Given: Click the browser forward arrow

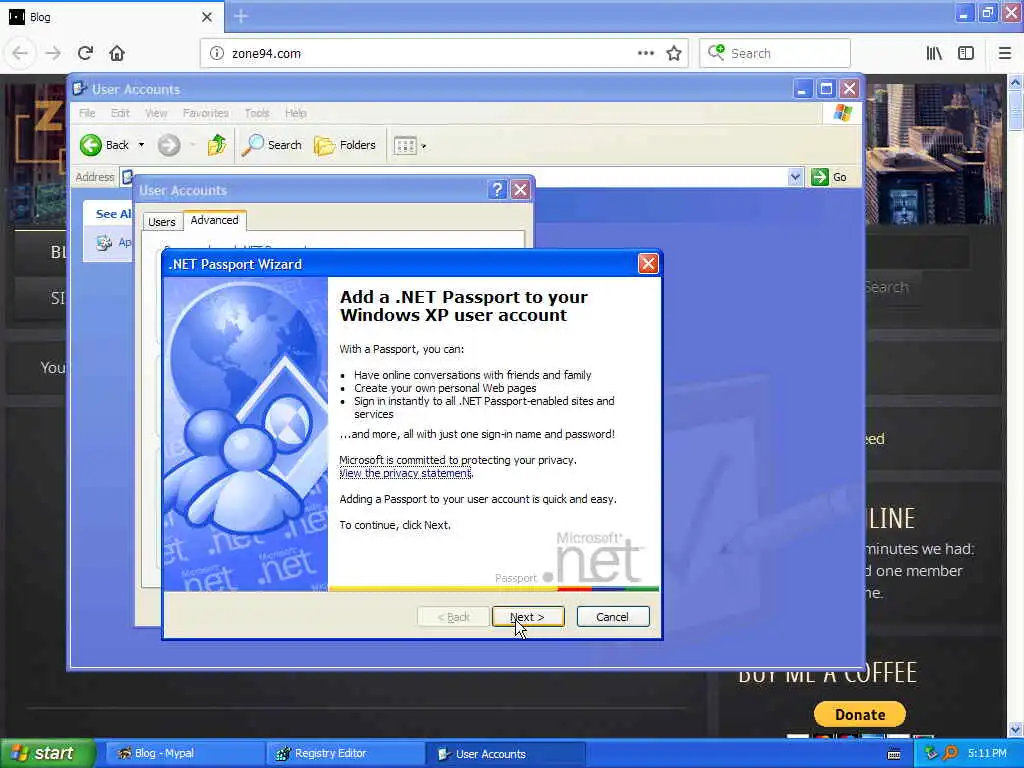Looking at the screenshot, I should click(x=53, y=54).
